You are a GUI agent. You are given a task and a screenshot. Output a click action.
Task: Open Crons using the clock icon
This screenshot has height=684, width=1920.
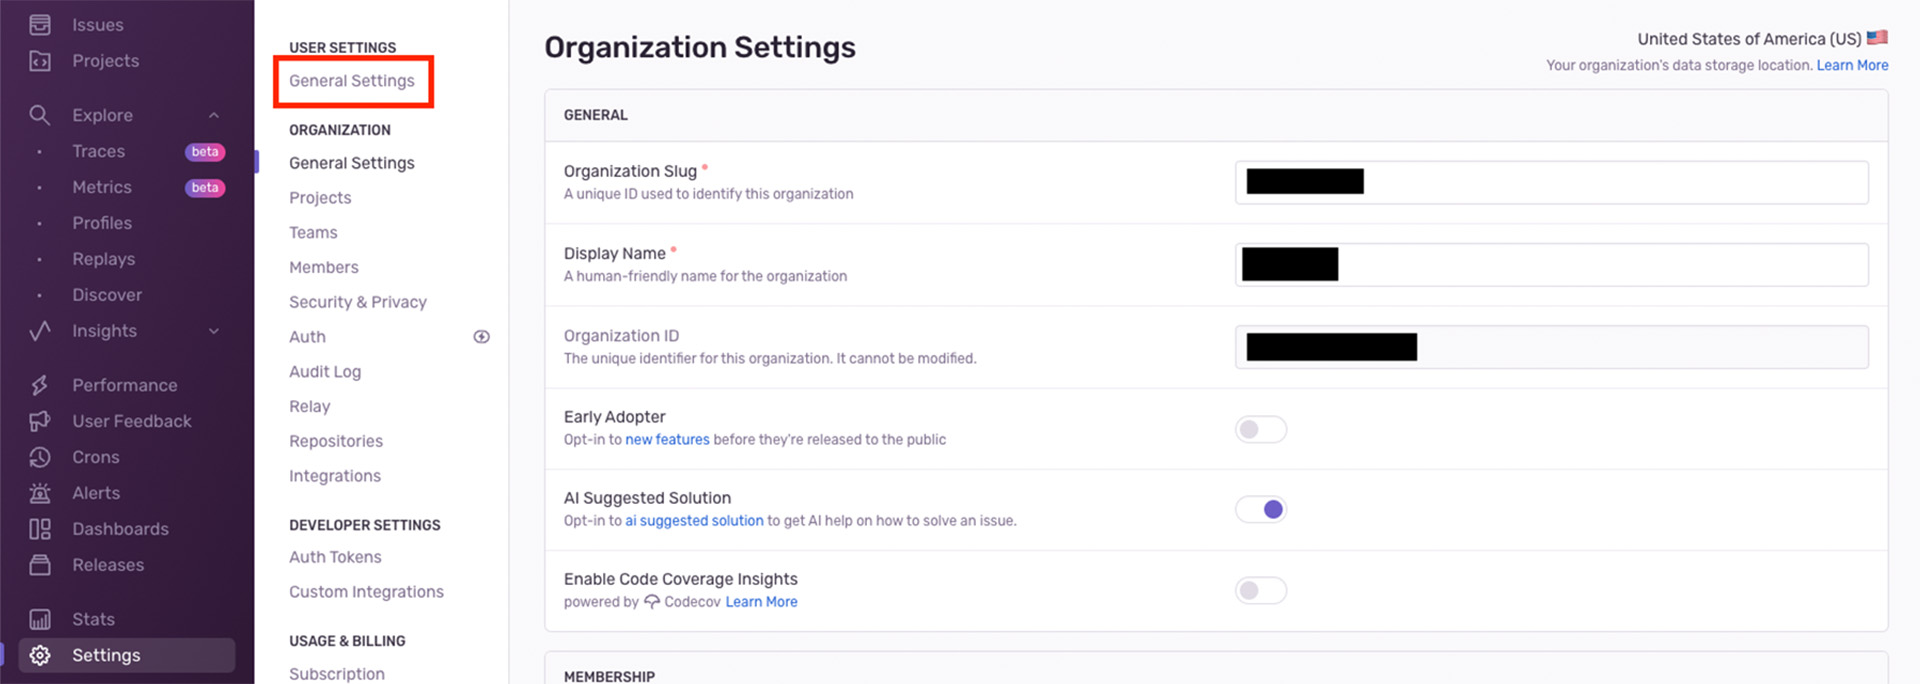pyautogui.click(x=40, y=457)
